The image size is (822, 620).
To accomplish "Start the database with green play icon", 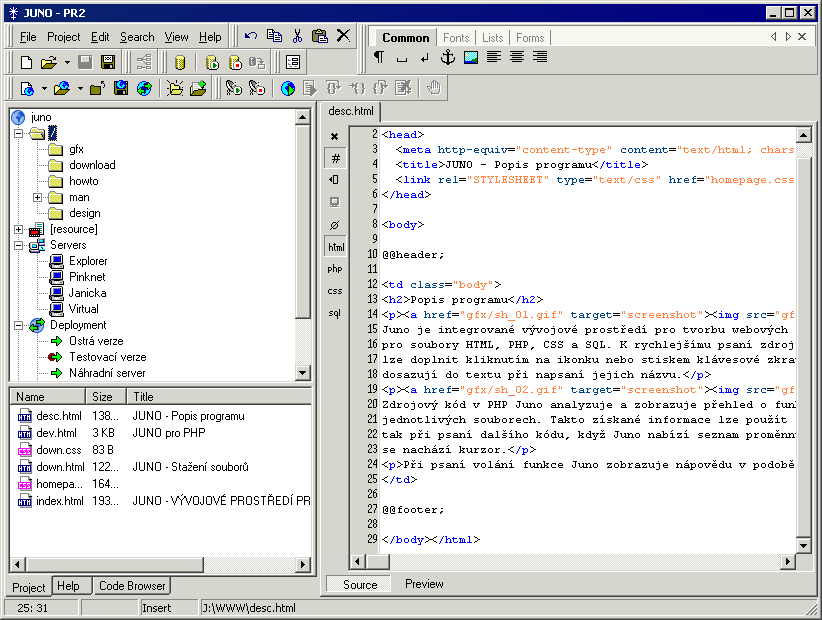I will point(212,62).
